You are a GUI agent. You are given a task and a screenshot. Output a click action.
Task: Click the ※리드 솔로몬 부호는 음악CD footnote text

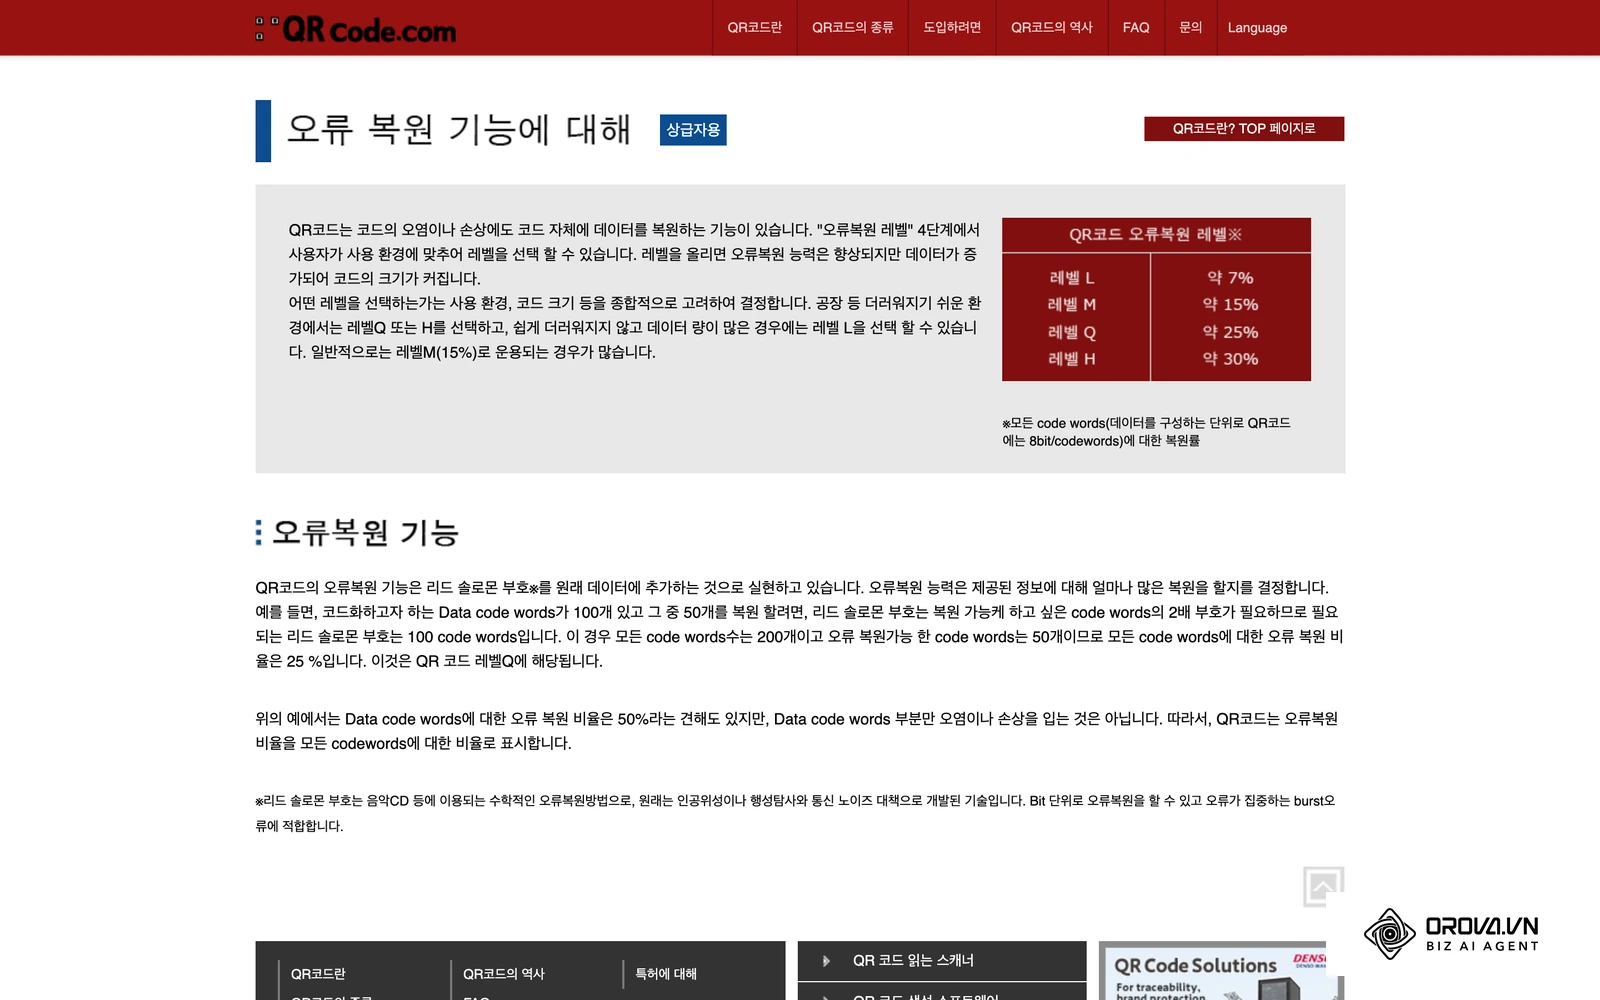tap(795, 813)
